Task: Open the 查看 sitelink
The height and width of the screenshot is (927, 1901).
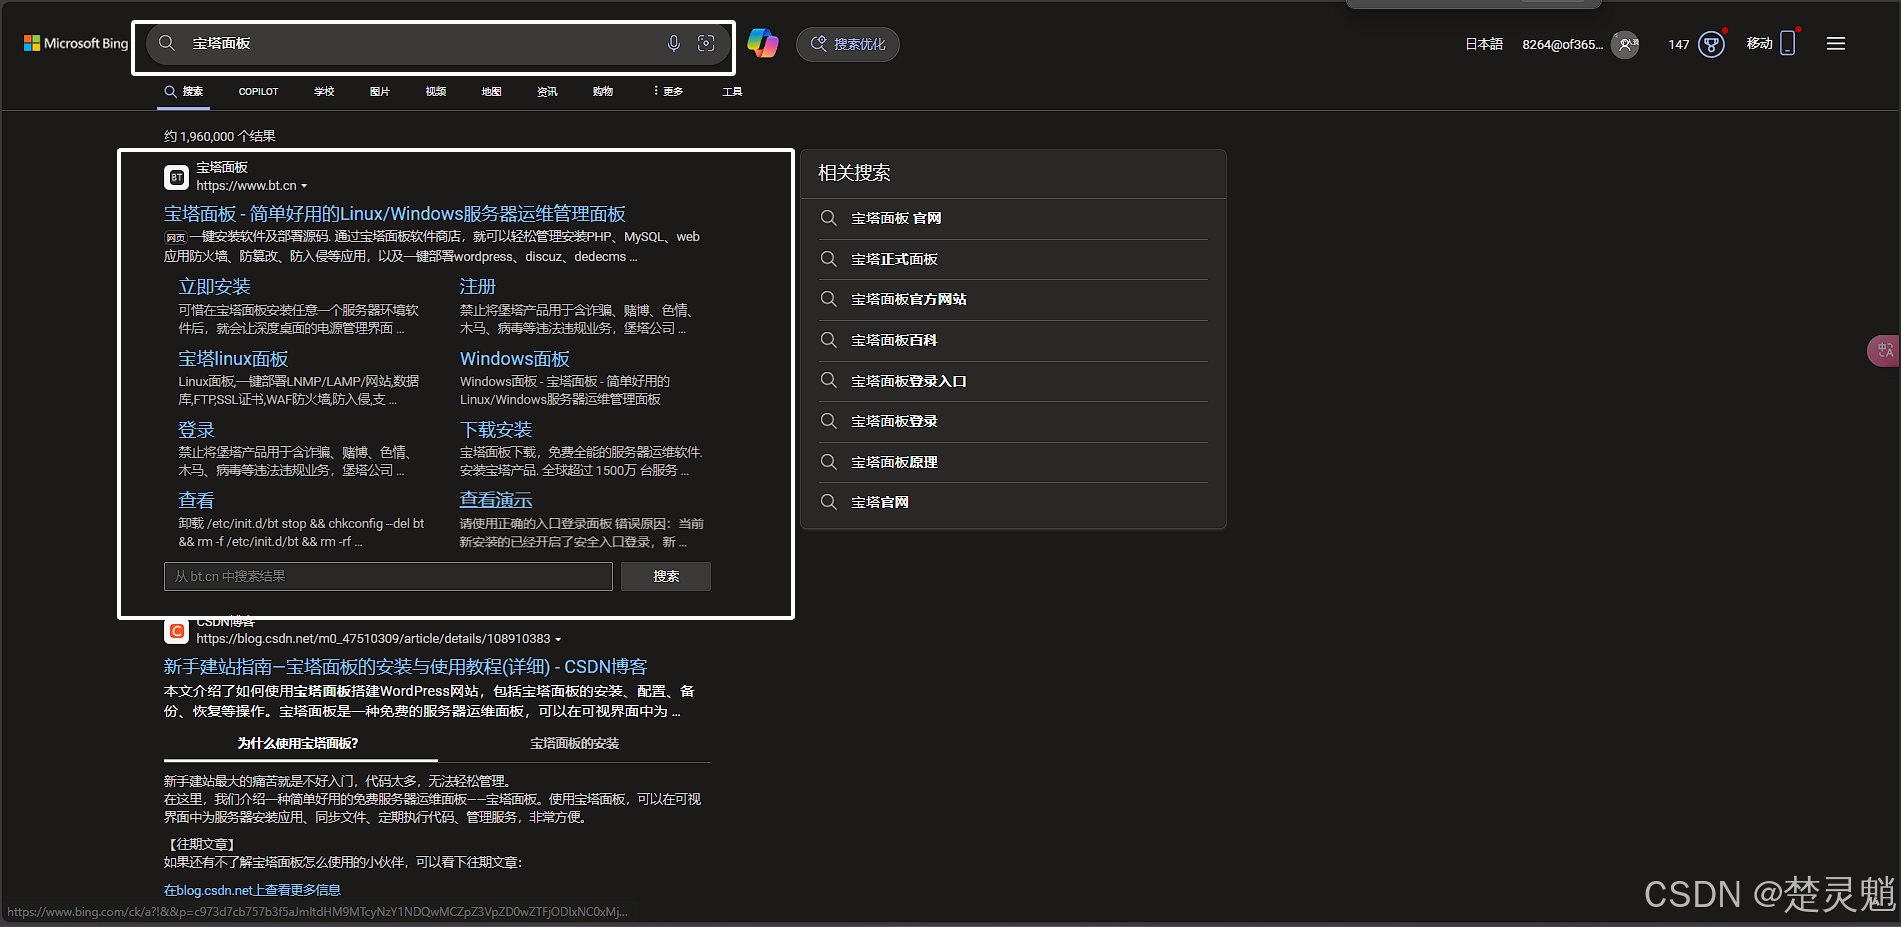Action: (x=196, y=500)
